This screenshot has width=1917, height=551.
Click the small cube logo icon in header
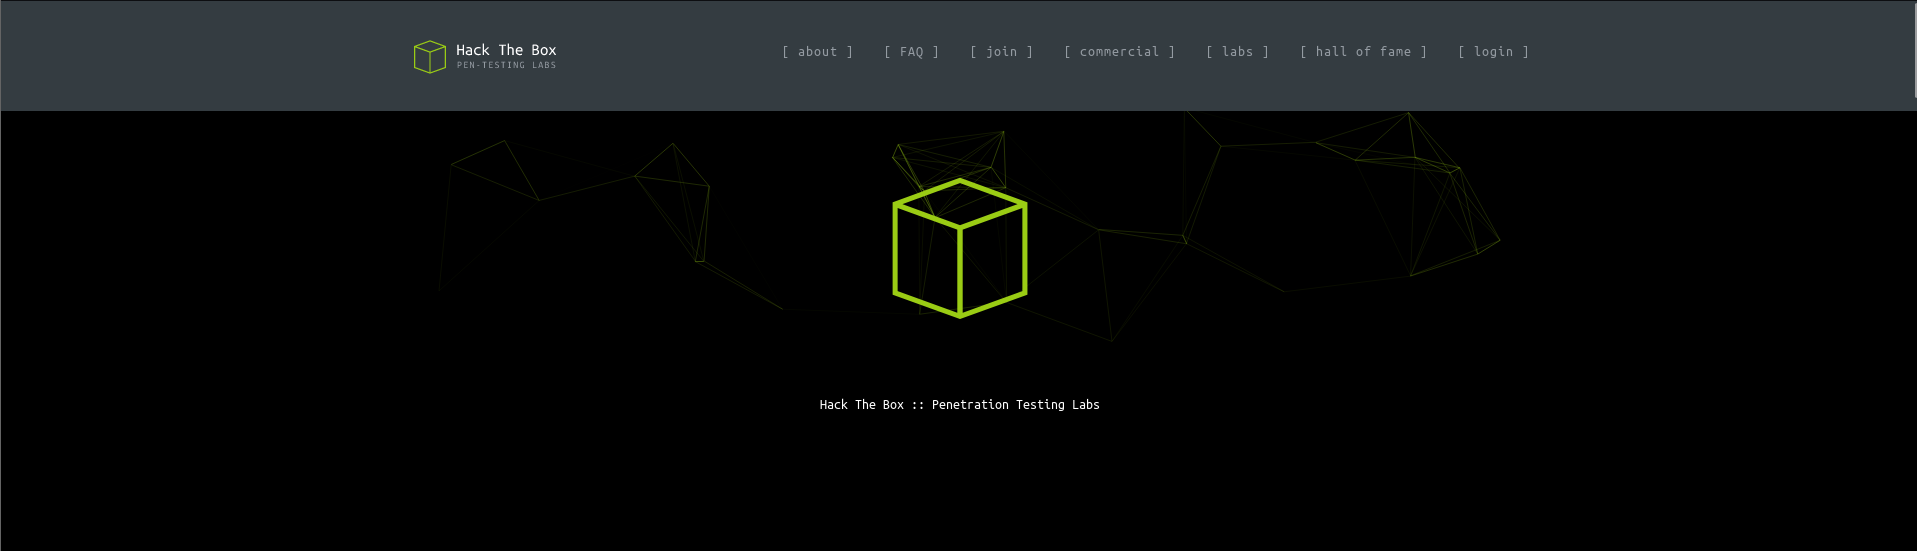point(430,57)
